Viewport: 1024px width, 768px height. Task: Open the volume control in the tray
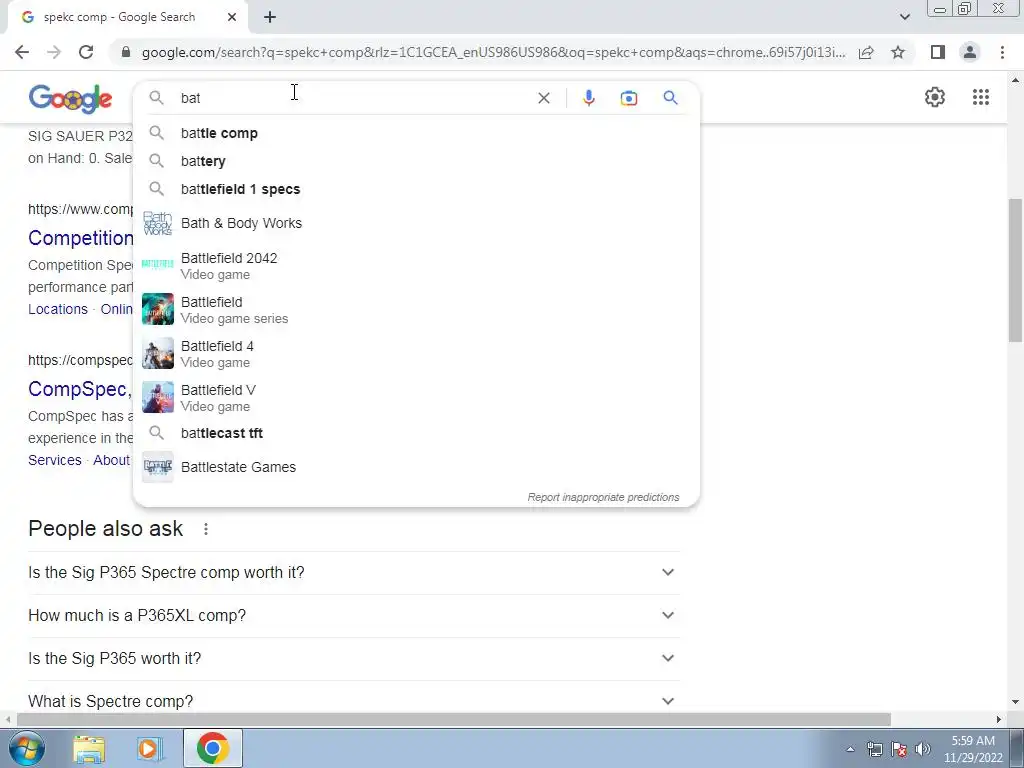pyautogui.click(x=923, y=749)
